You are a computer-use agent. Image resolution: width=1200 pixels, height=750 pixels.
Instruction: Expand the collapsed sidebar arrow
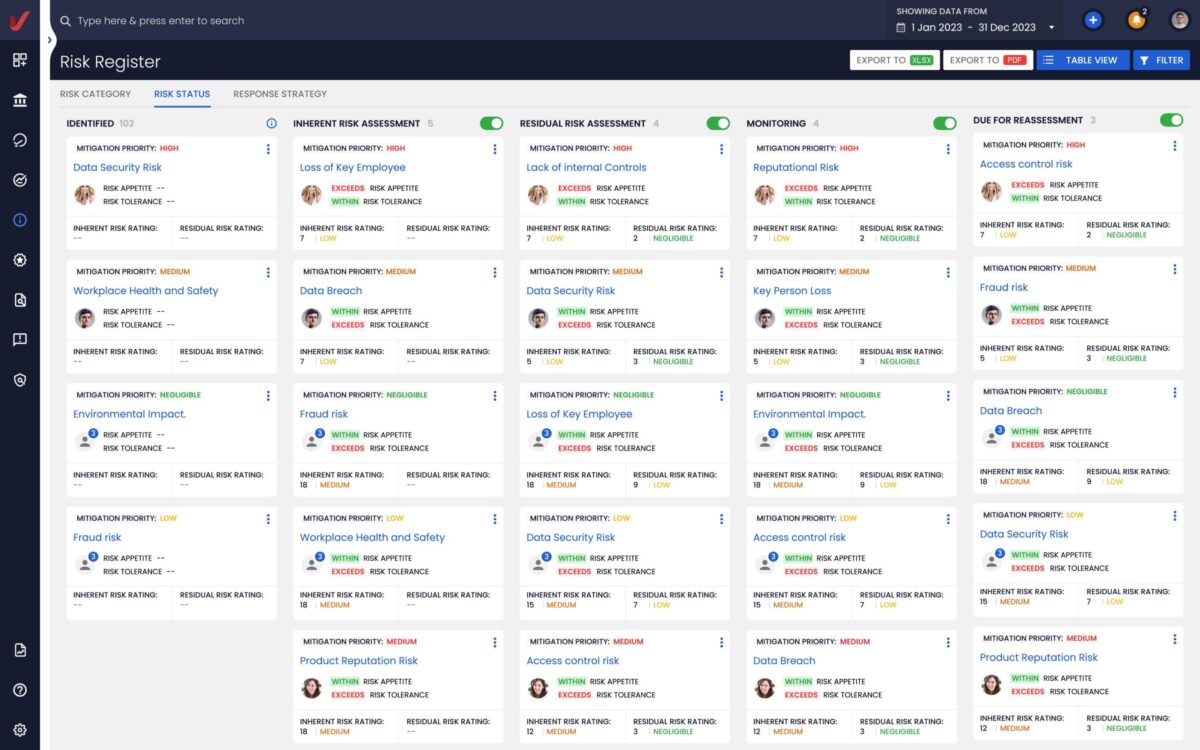[x=50, y=40]
